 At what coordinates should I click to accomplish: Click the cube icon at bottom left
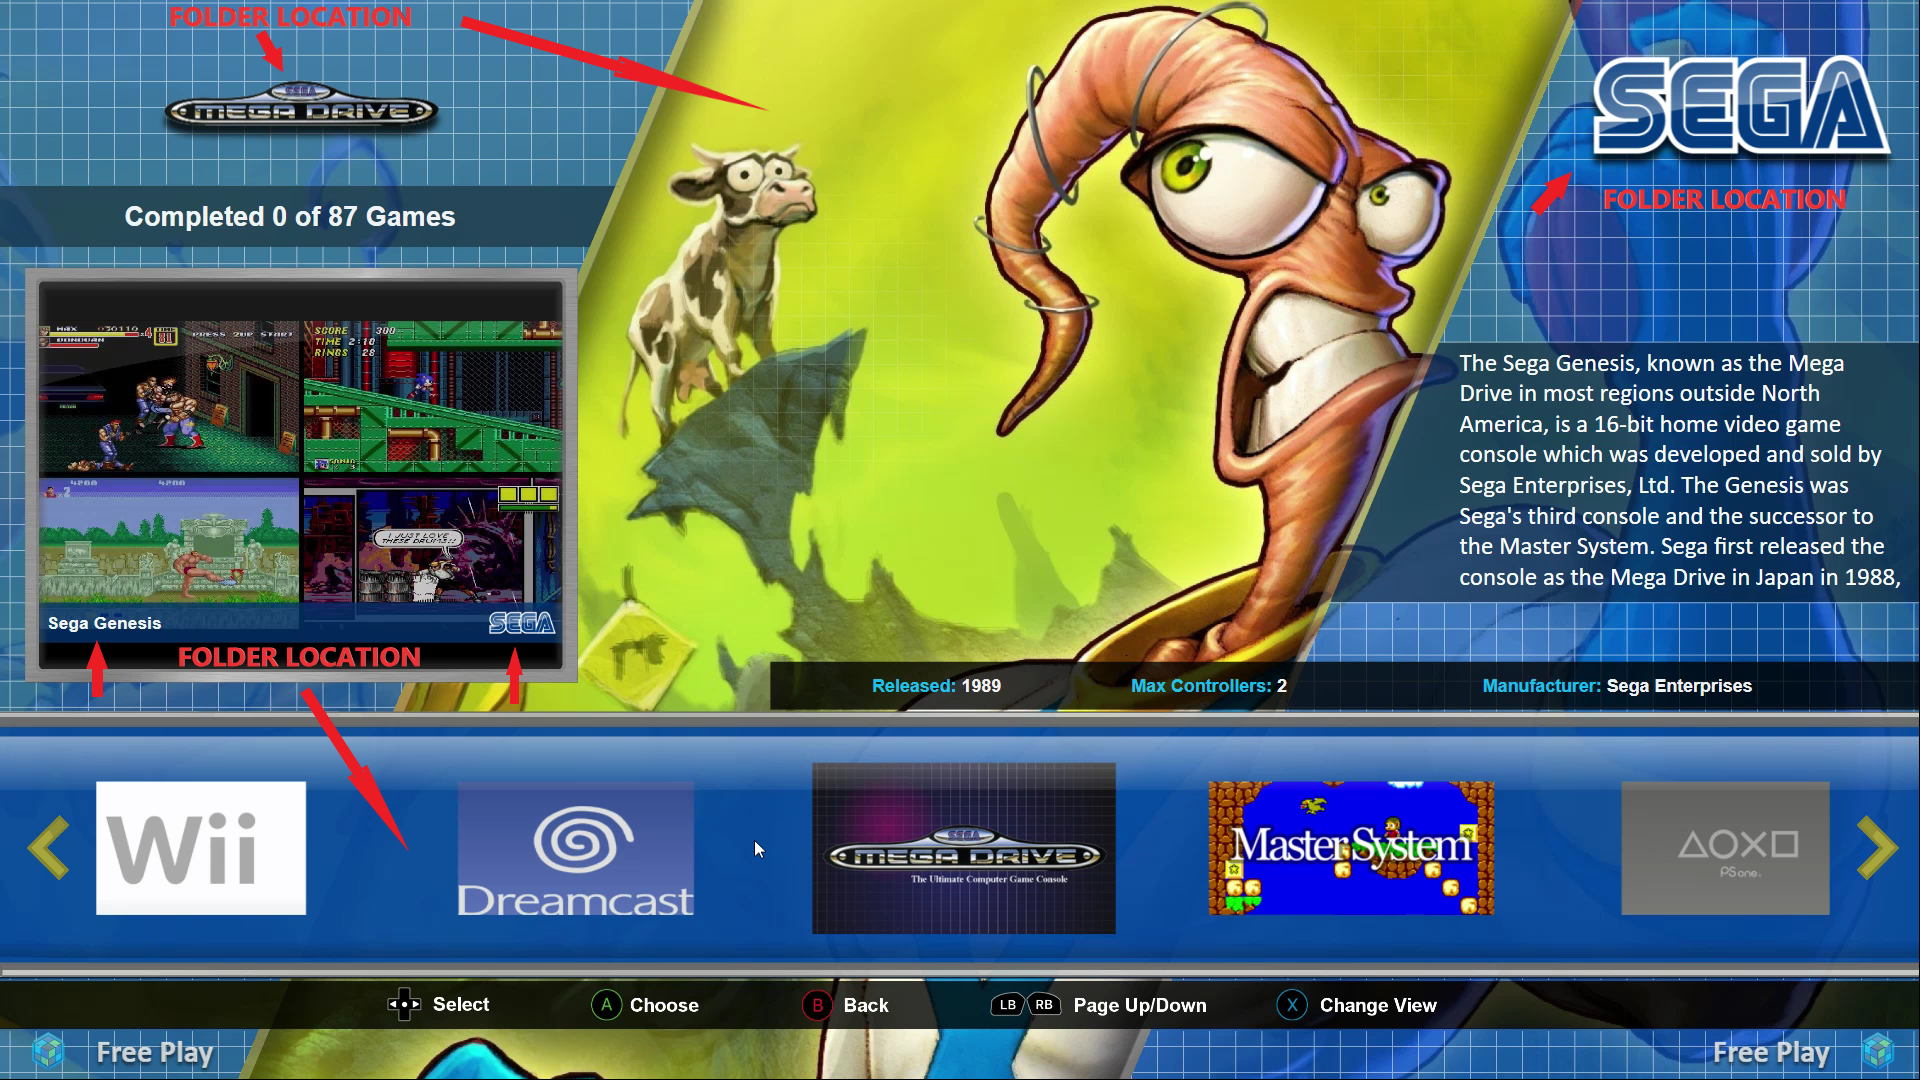(x=48, y=1051)
